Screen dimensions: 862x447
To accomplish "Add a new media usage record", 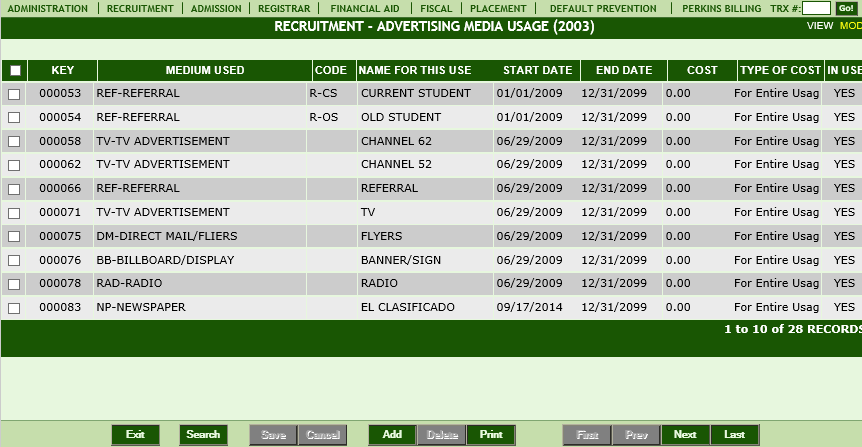I will pos(393,434).
